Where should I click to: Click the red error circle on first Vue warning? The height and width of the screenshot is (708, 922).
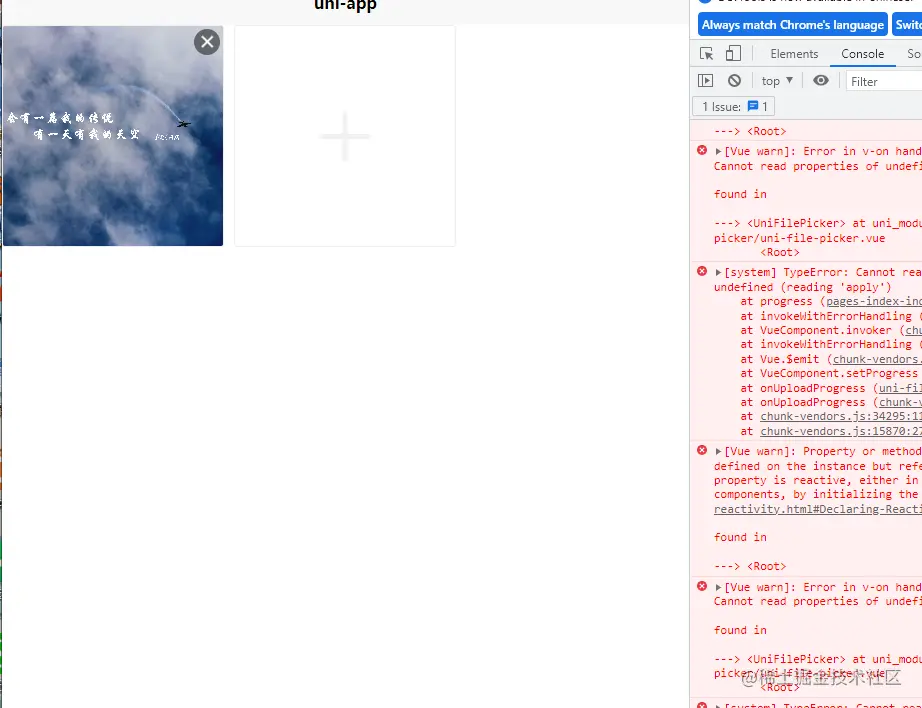[x=701, y=150]
